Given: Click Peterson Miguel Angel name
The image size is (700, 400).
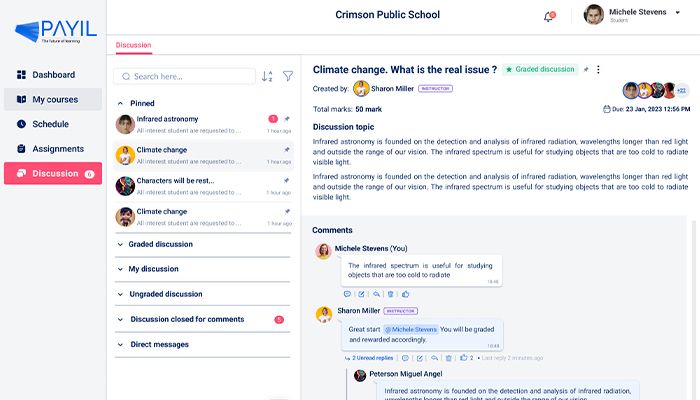Looking at the screenshot, I should coord(406,374).
